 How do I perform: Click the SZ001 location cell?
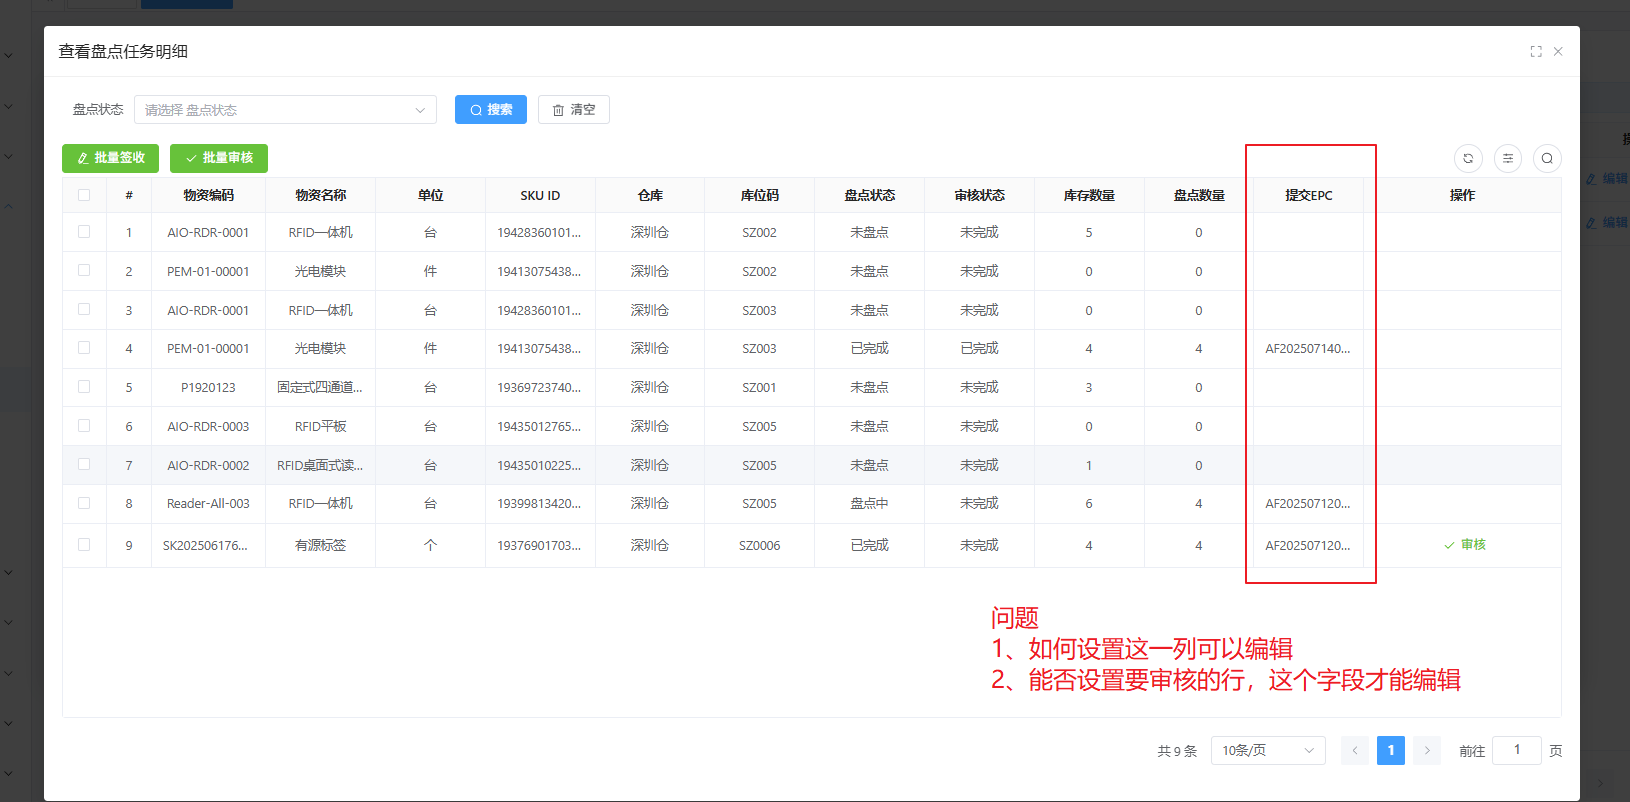(x=760, y=388)
